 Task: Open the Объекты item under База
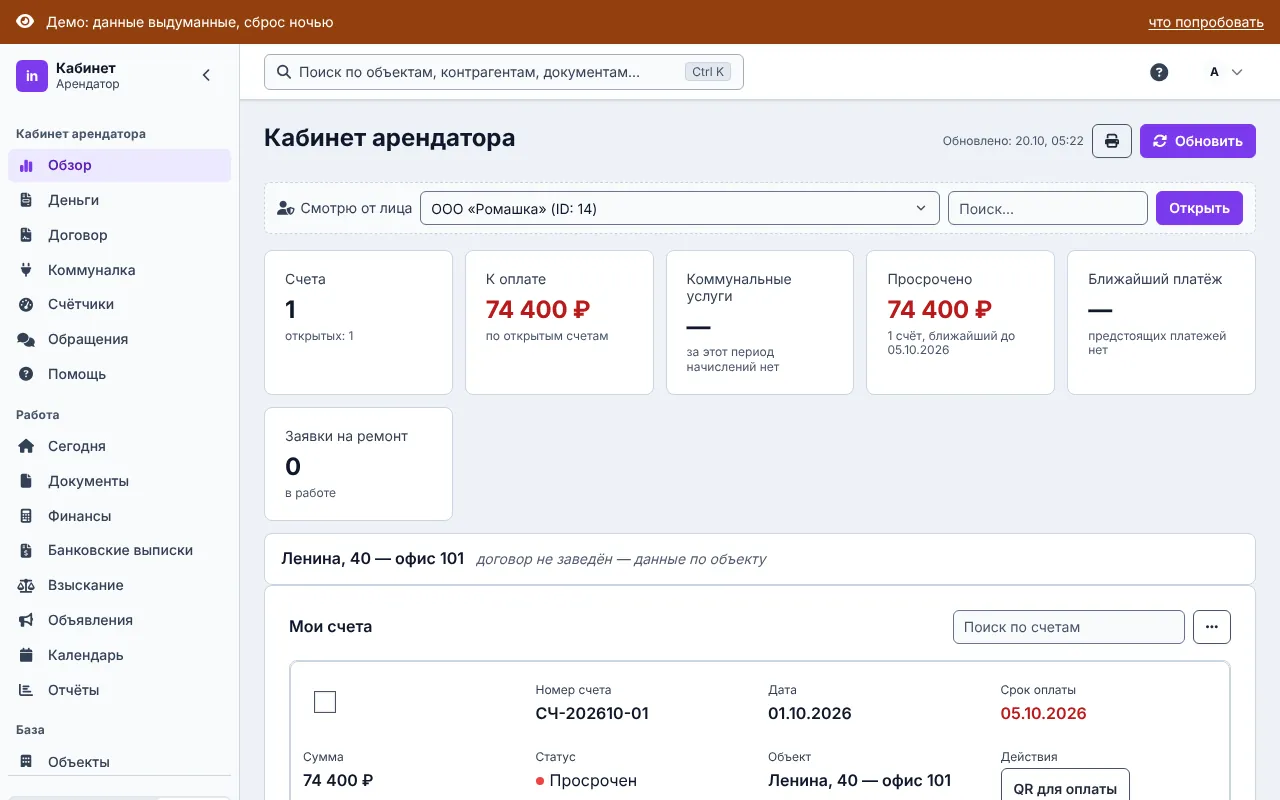pyautogui.click(x=119, y=762)
